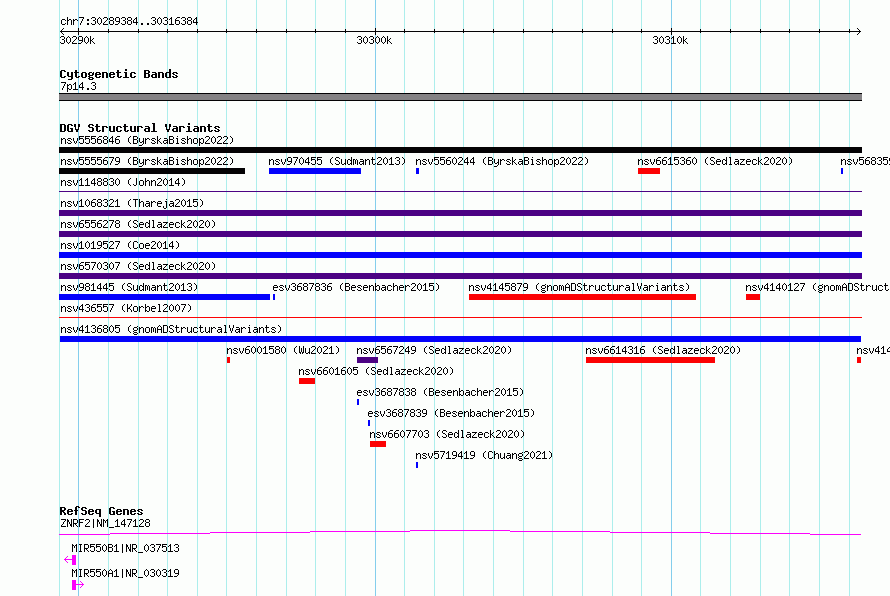
Task: Open the nsv5555679 (ByrskaBishop2022) label
Action: (x=147, y=161)
